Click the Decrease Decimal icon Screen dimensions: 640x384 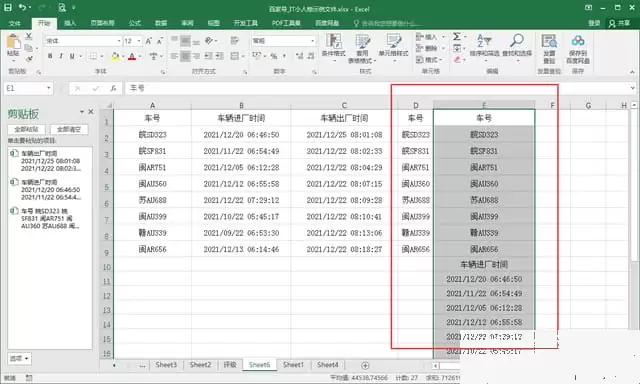point(311,56)
